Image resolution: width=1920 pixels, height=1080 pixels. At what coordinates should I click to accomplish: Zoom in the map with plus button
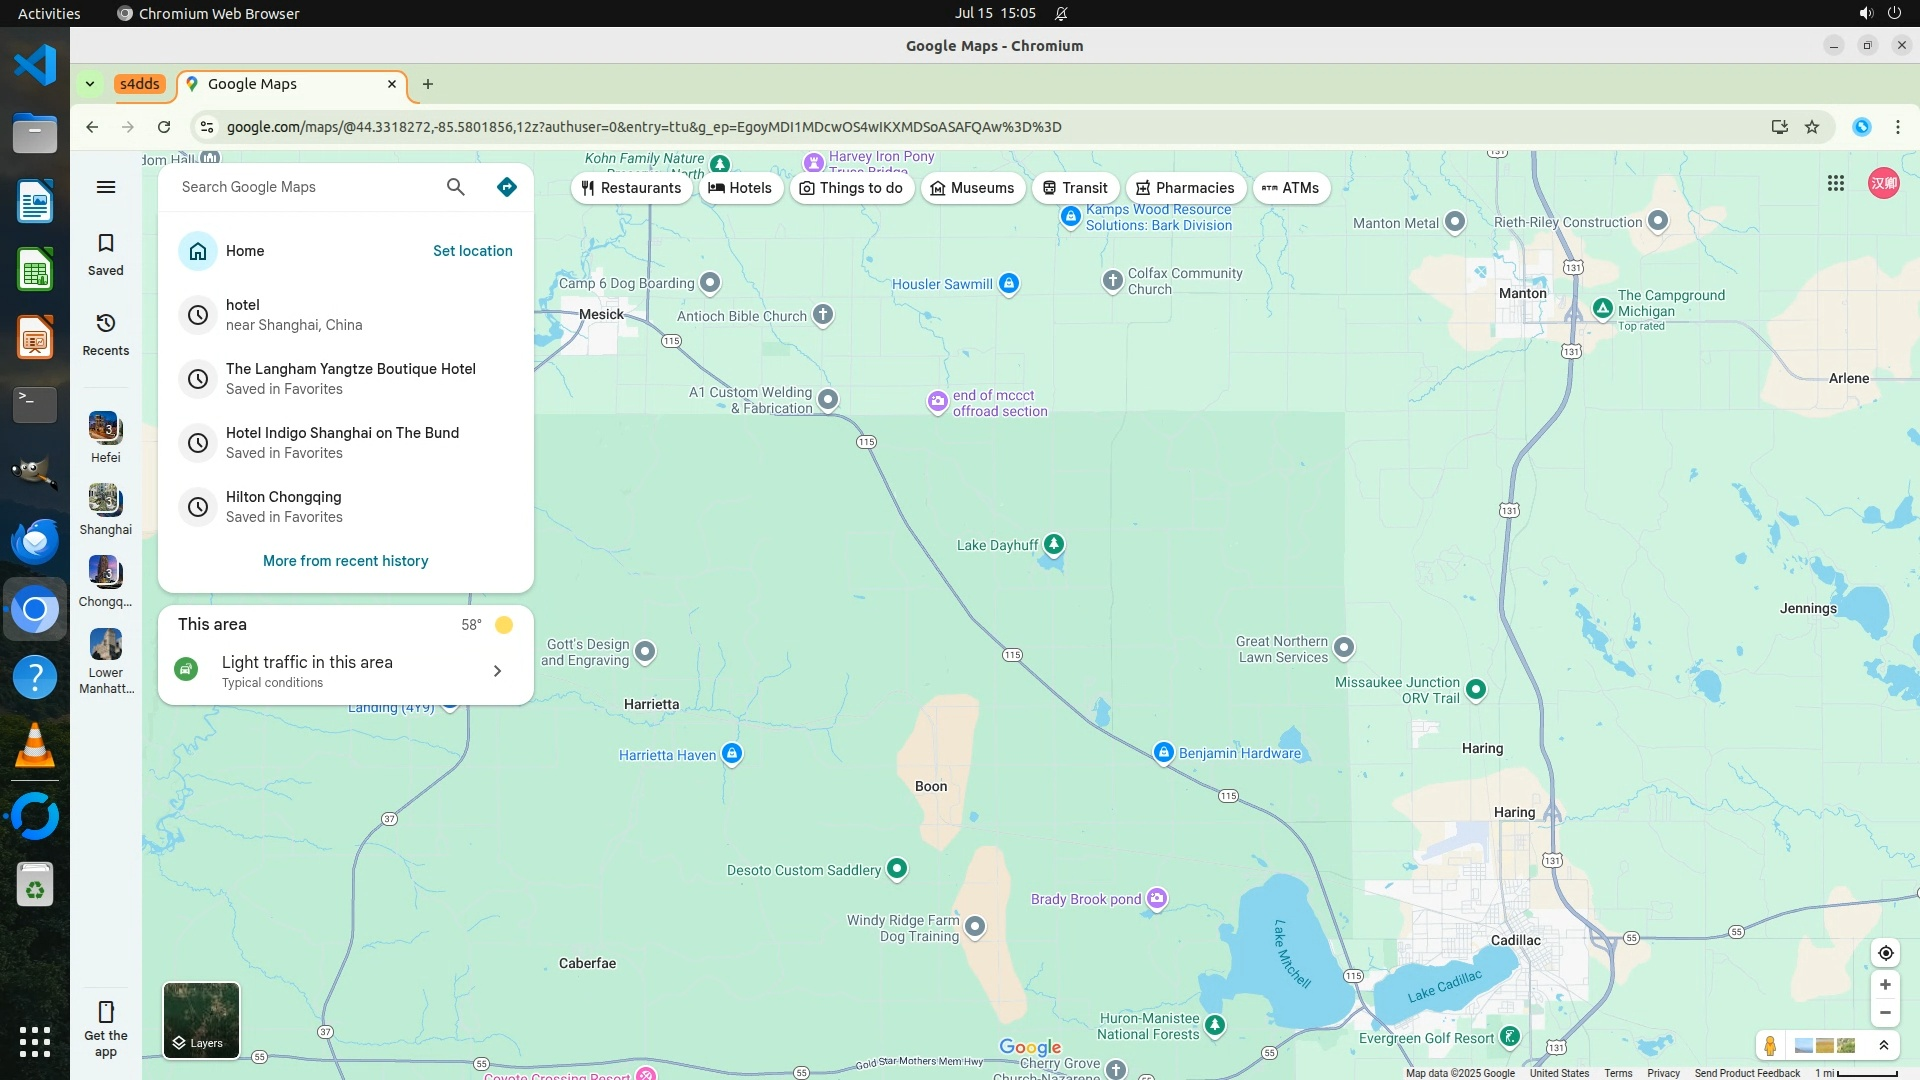click(1885, 985)
